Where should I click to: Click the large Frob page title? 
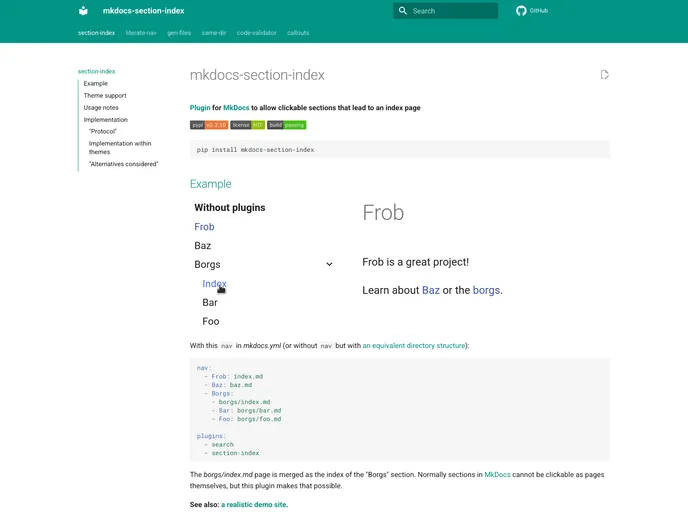[x=383, y=213]
